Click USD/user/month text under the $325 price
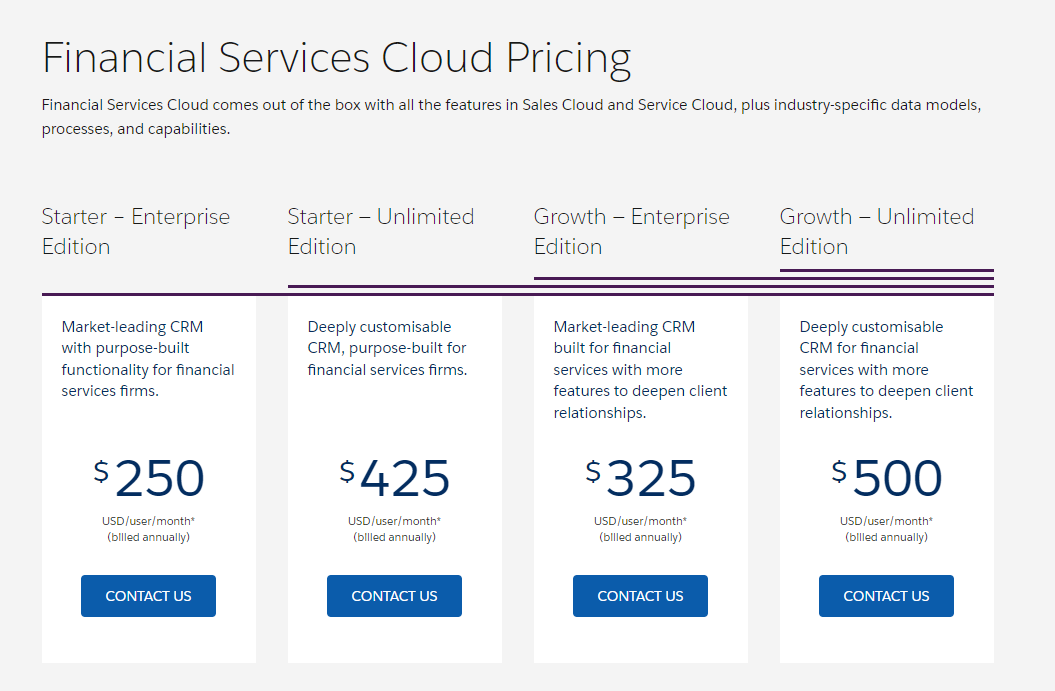 [x=641, y=521]
